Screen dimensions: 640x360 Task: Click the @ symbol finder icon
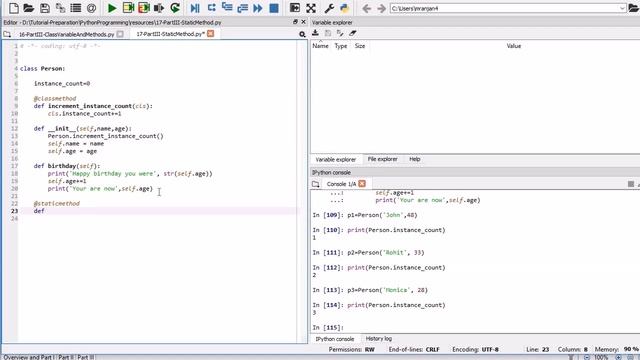click(x=91, y=8)
